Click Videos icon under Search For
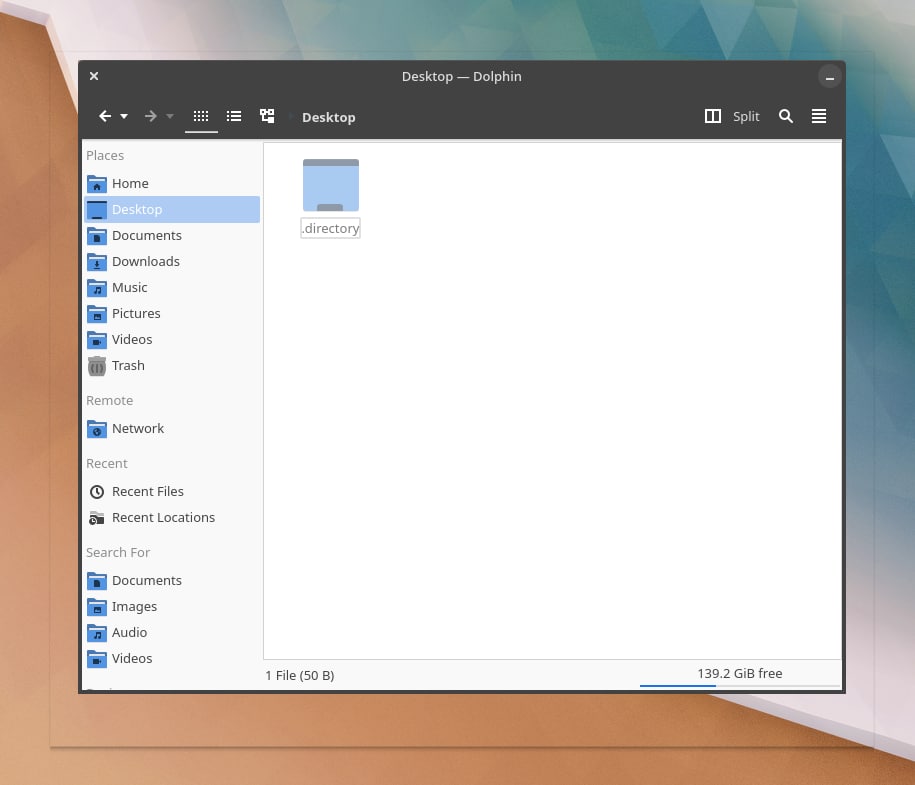The image size is (915, 785). (97, 659)
